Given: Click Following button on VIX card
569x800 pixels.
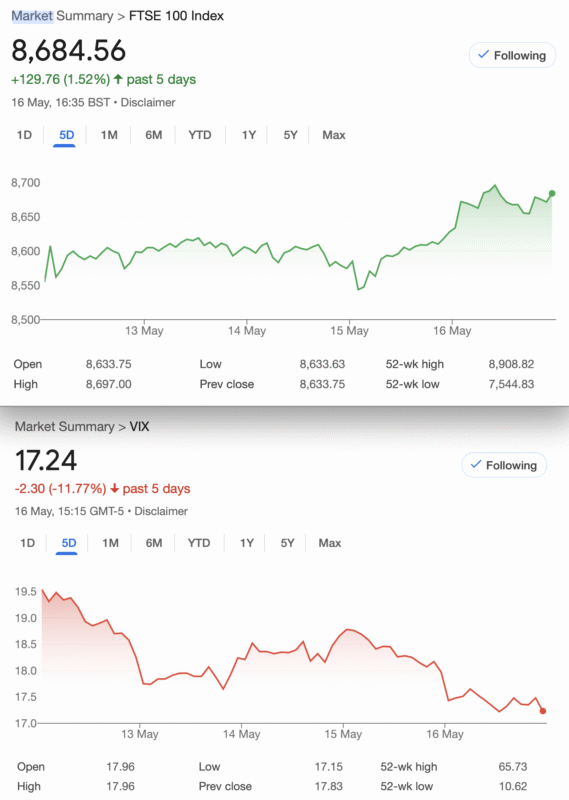Looking at the screenshot, I should pyautogui.click(x=504, y=465).
